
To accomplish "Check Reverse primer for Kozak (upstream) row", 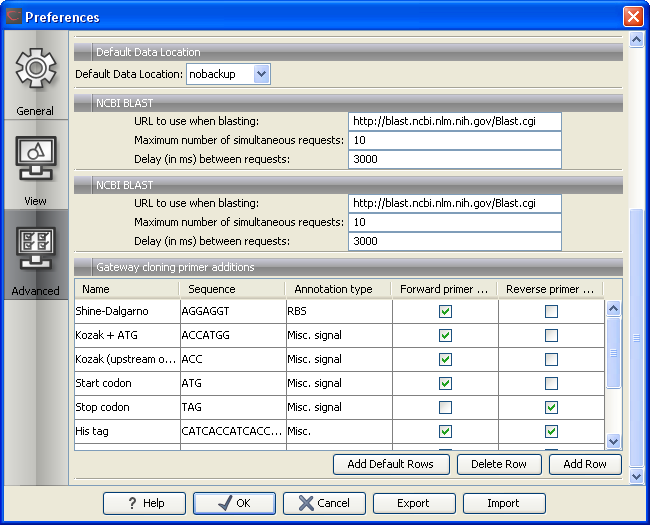I will coord(551,360).
